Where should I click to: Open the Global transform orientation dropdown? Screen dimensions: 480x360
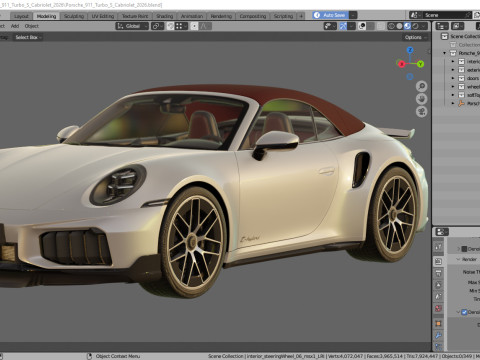(x=132, y=26)
